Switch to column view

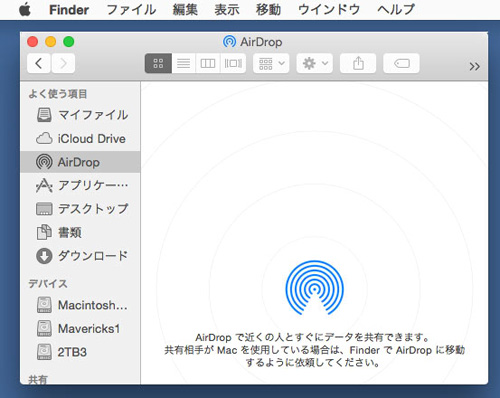[x=208, y=63]
